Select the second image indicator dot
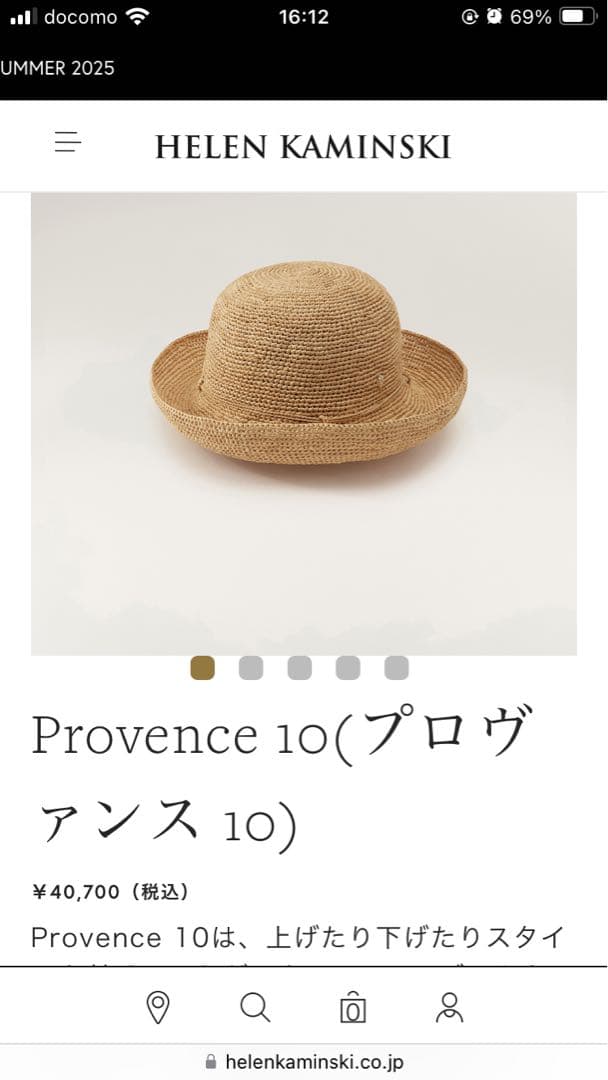The width and height of the screenshot is (608, 1080). click(x=251, y=668)
